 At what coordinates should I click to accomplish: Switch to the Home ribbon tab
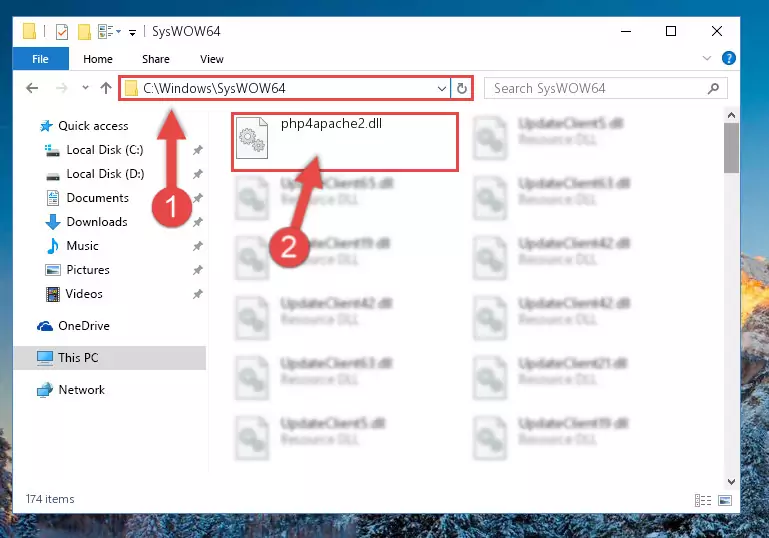[98, 59]
